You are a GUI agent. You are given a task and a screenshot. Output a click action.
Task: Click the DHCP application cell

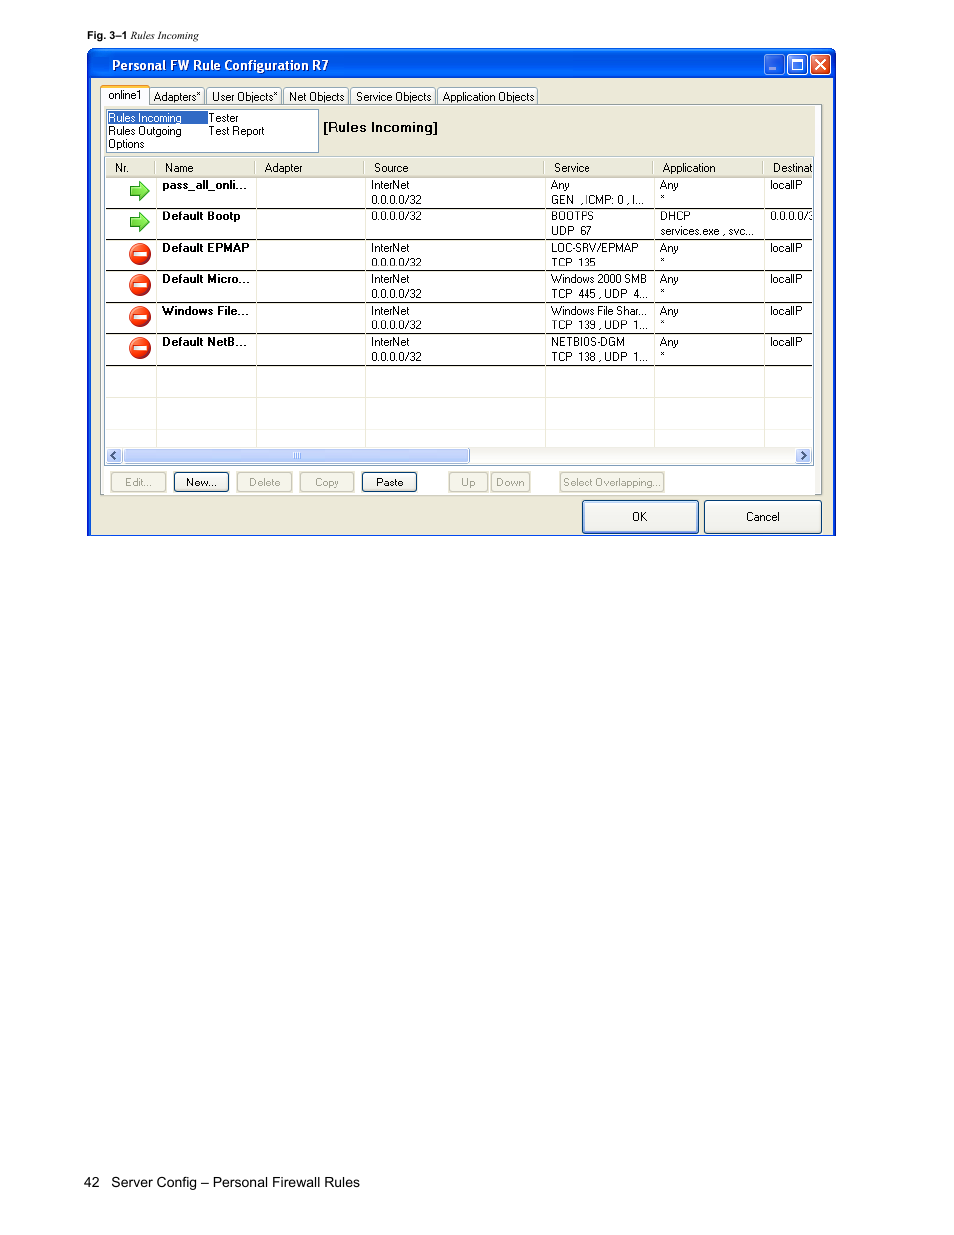tap(675, 216)
